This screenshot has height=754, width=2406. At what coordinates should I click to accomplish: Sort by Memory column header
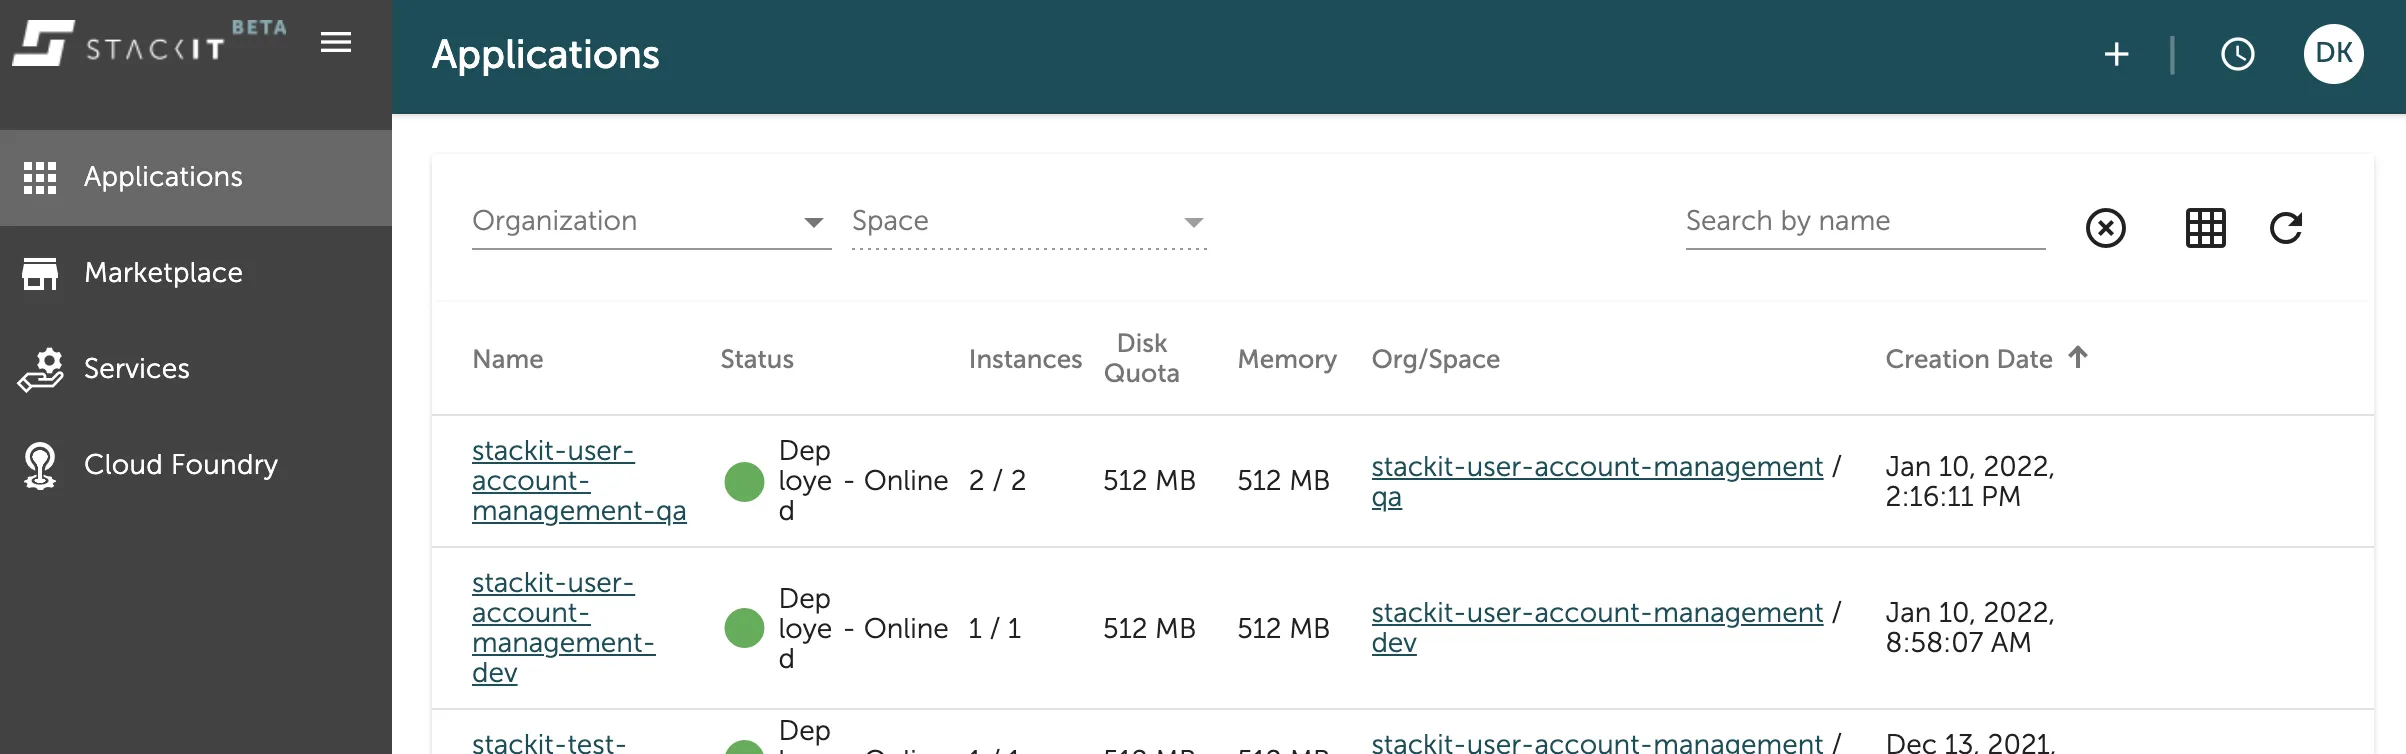pos(1287,359)
